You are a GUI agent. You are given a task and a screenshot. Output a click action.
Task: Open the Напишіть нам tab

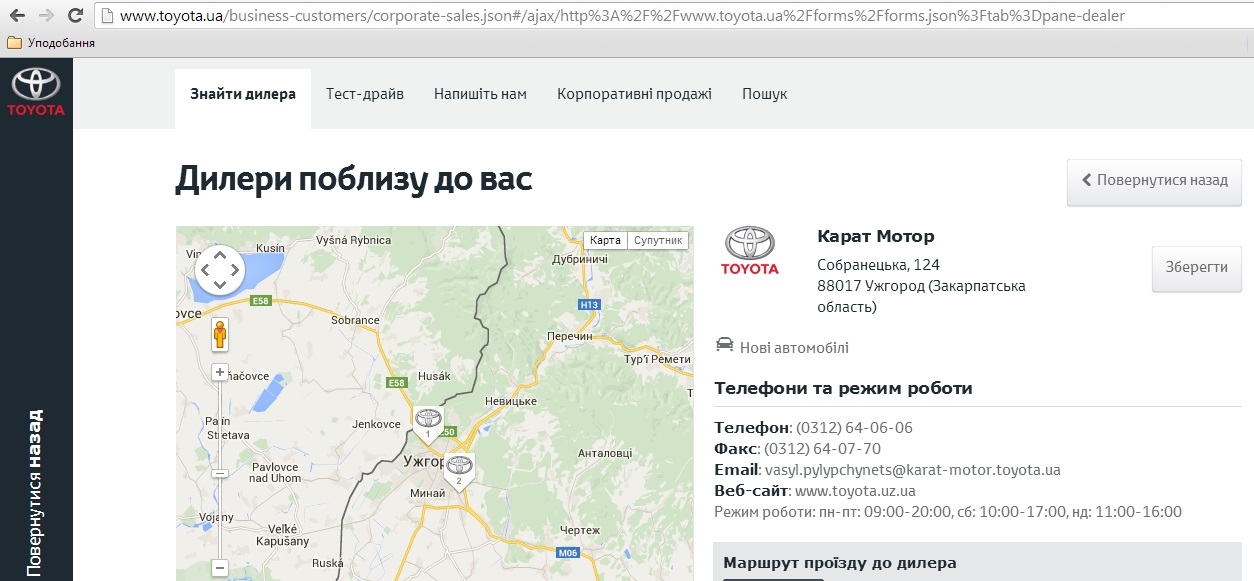click(x=480, y=94)
